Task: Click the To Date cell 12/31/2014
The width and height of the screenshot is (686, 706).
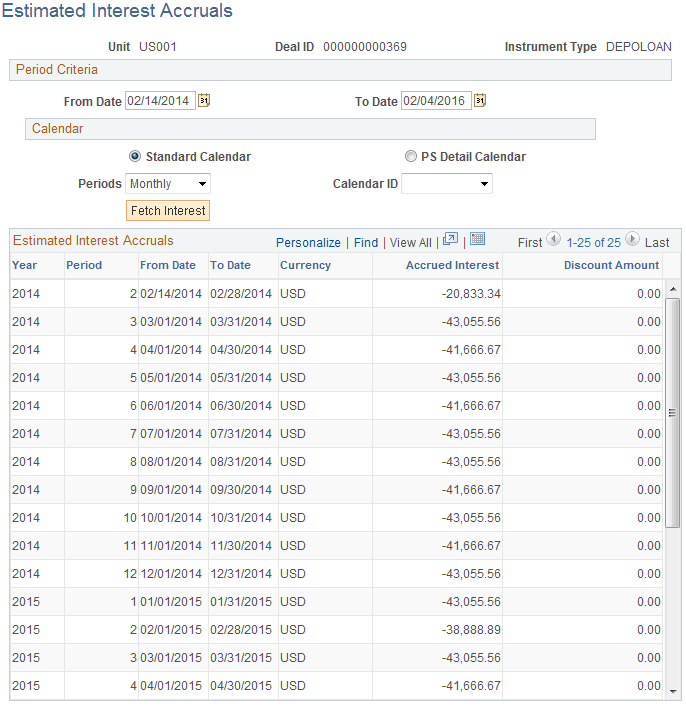Action: point(241,574)
